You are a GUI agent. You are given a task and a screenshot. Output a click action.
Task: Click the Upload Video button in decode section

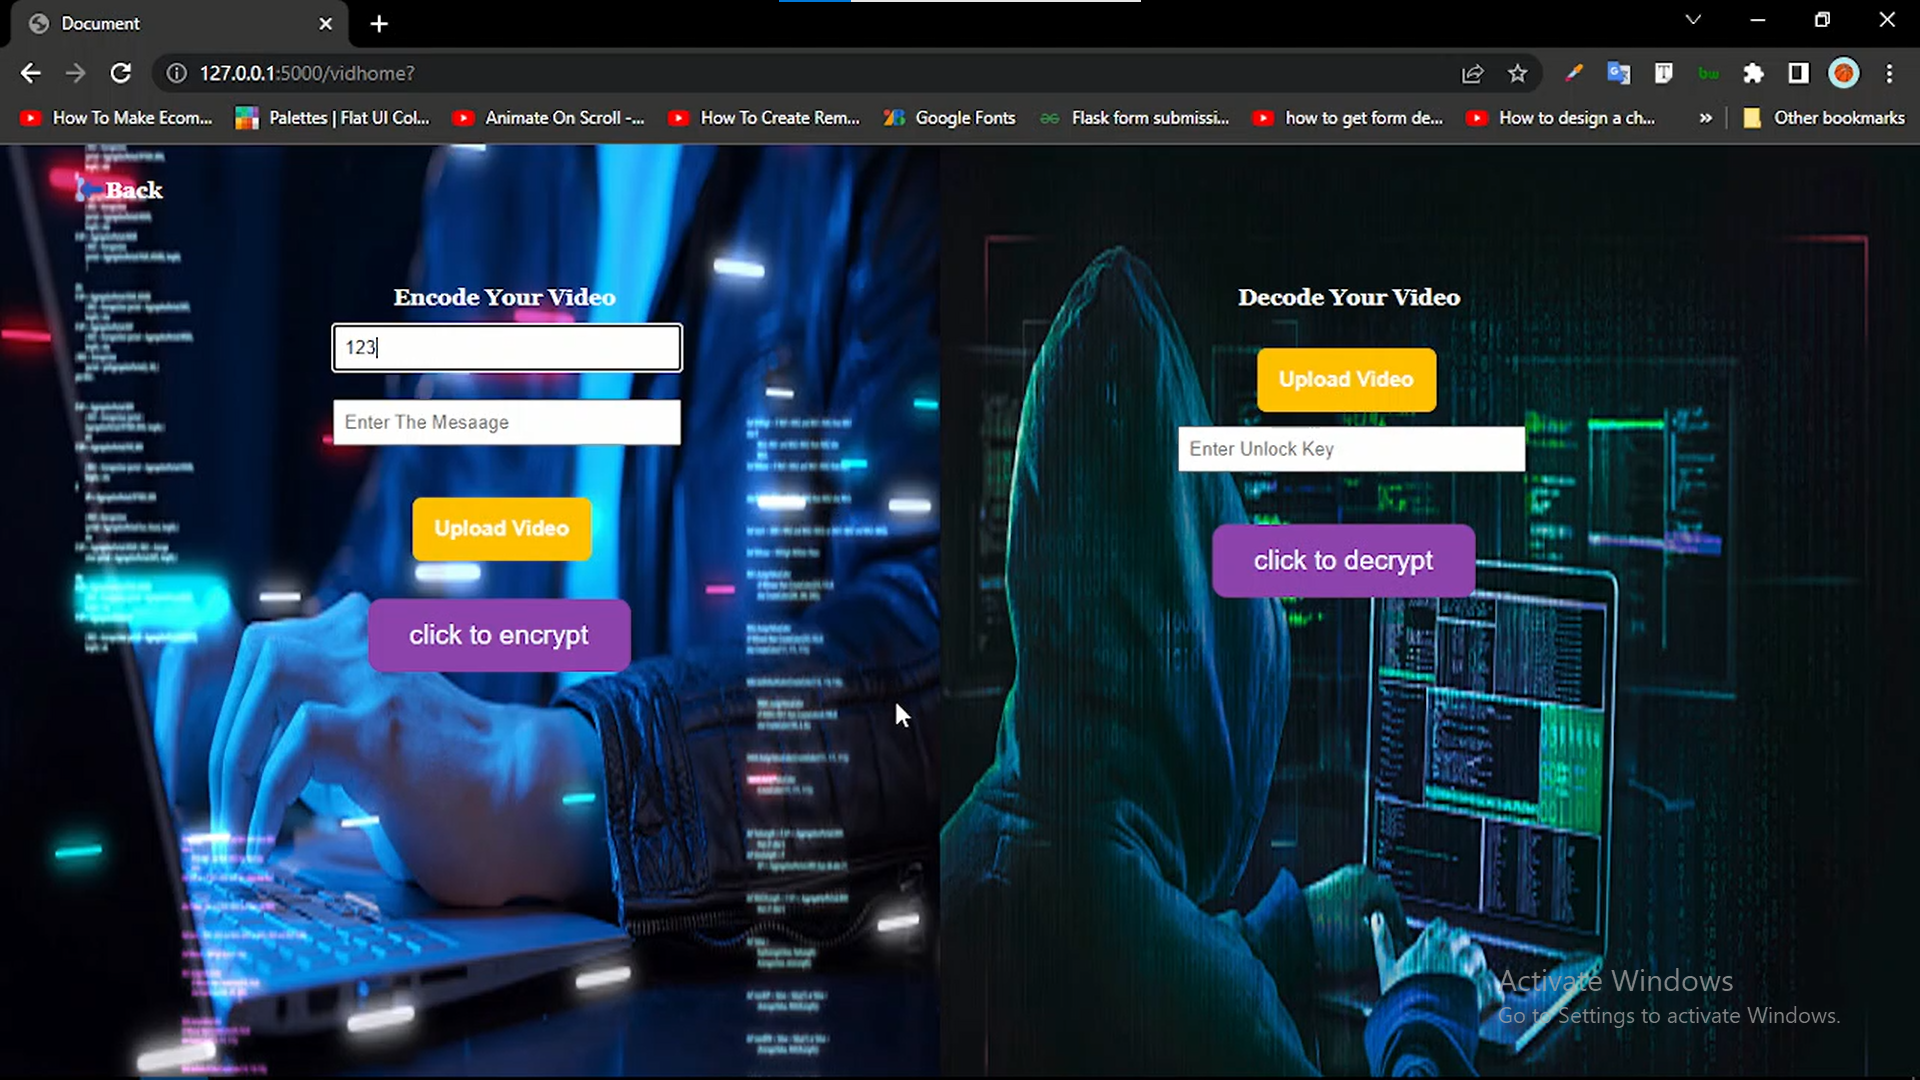[1345, 380]
